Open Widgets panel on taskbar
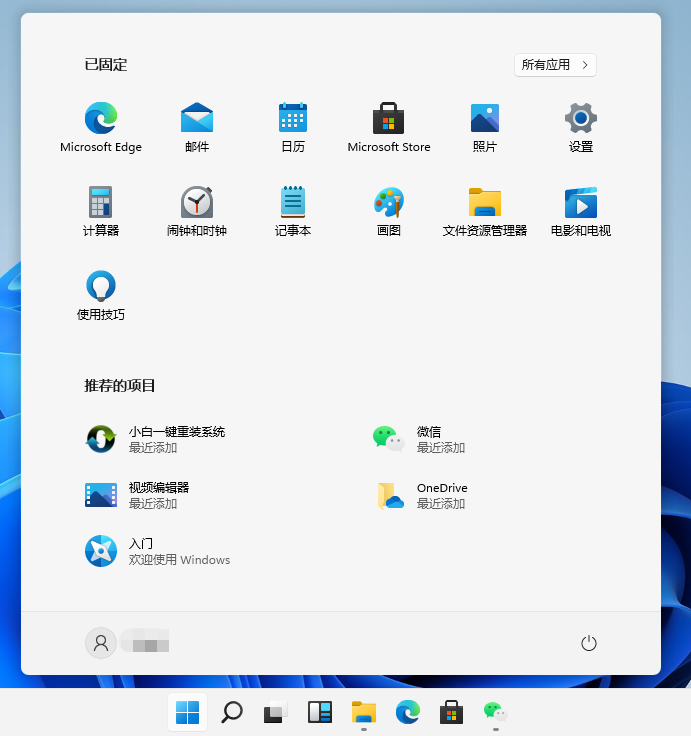 320,712
